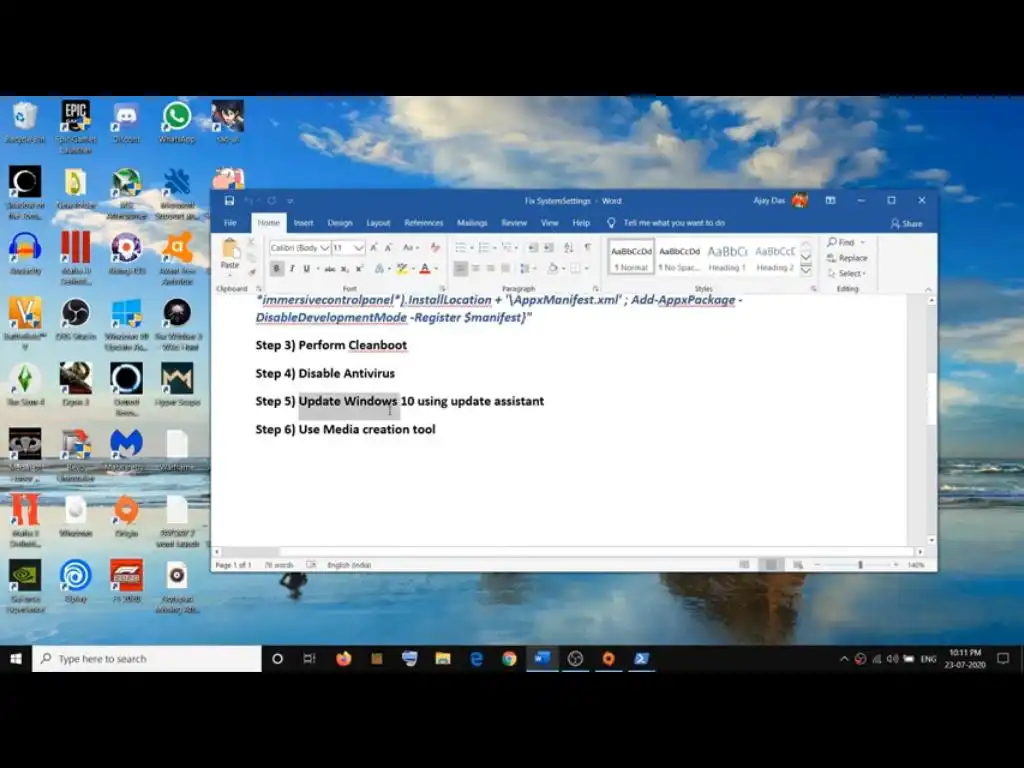
Task: Click the Justify alignment icon
Action: 505,268
